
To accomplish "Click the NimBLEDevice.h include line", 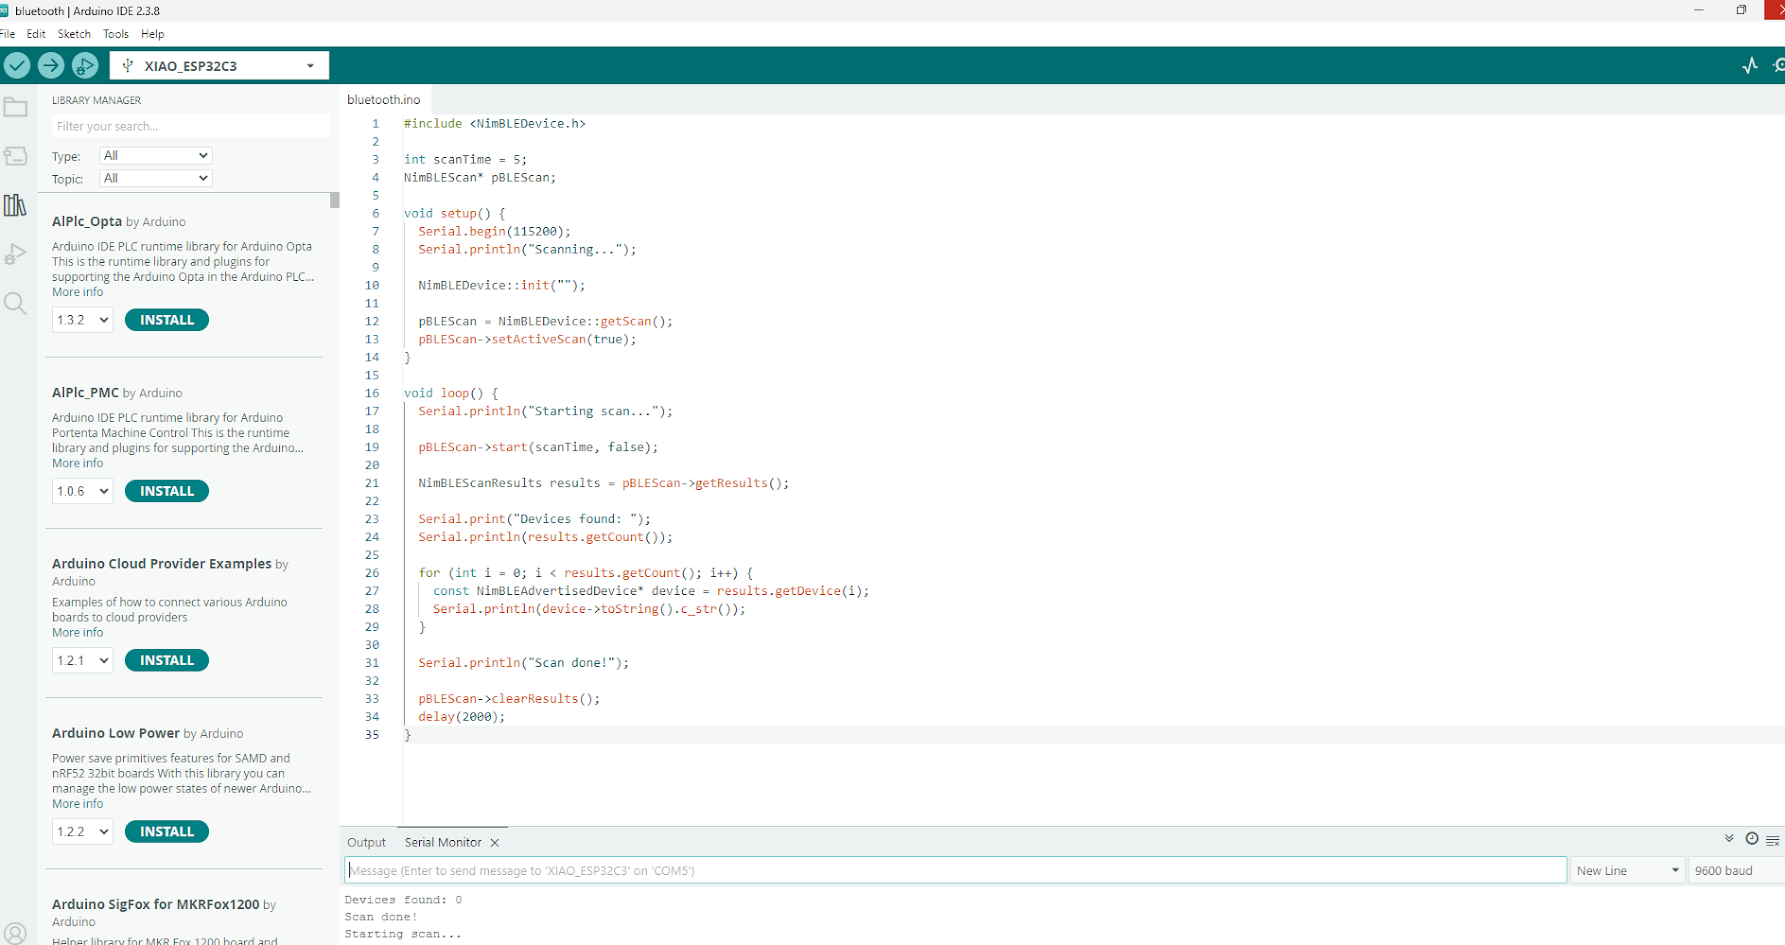I will click(x=495, y=124).
